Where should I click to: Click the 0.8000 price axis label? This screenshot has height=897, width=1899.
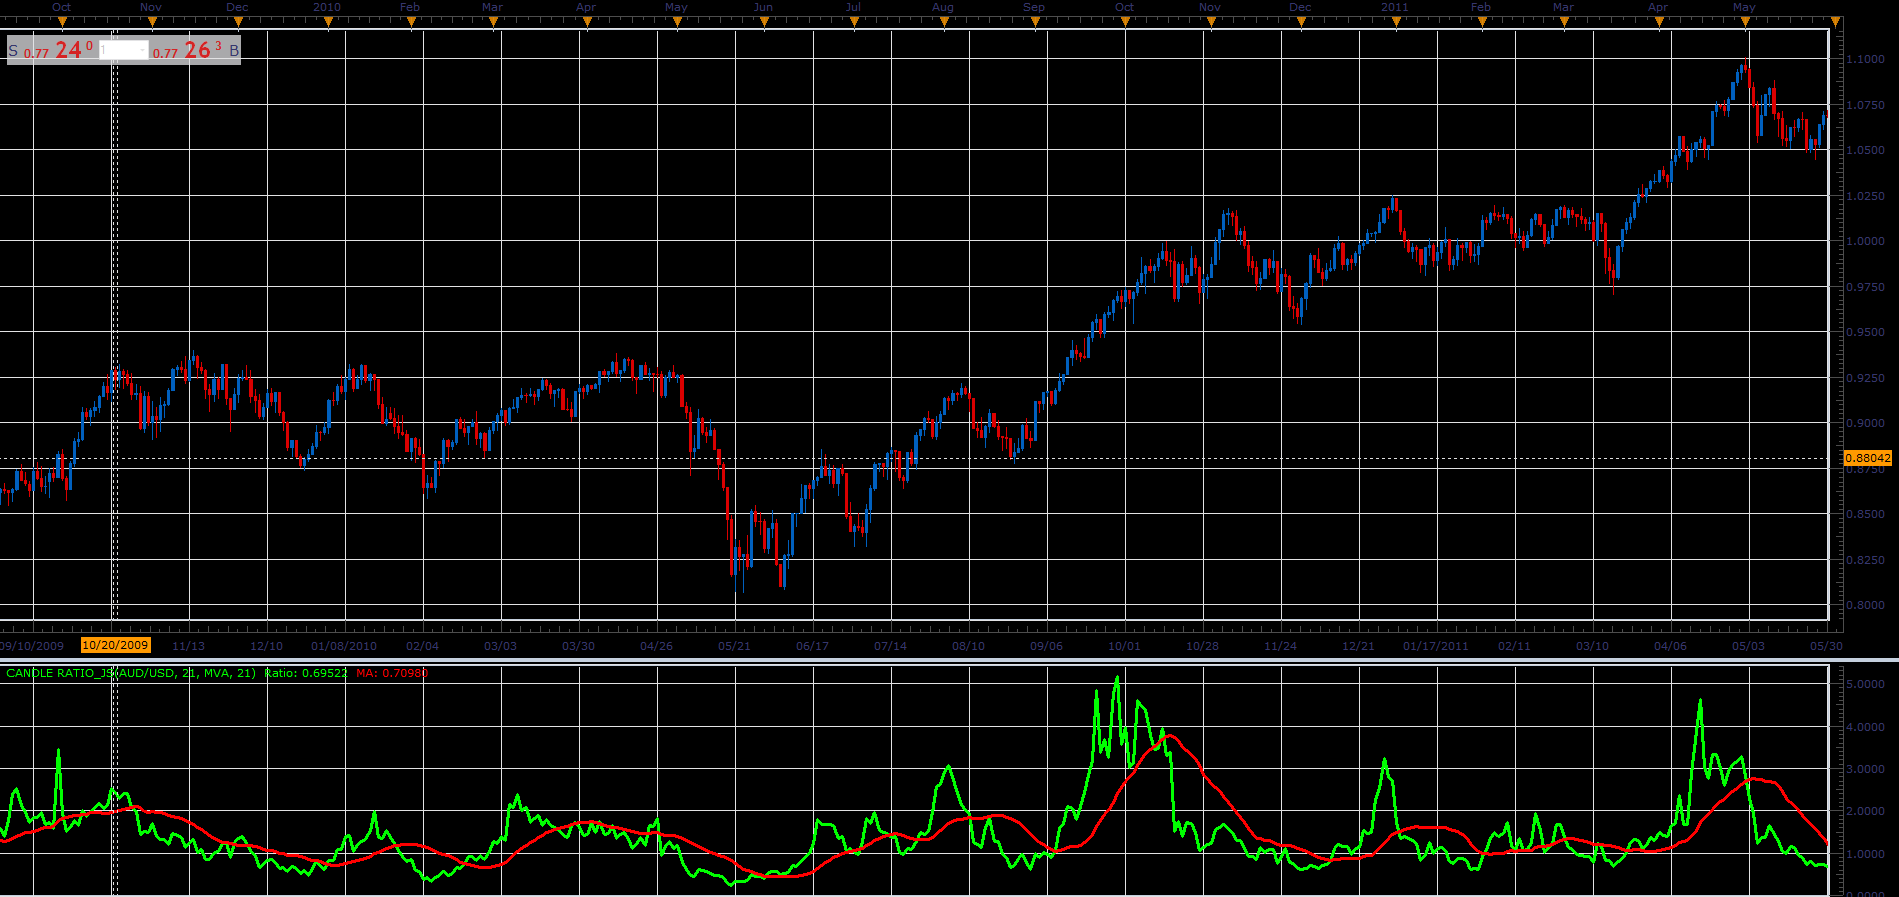tap(1866, 605)
